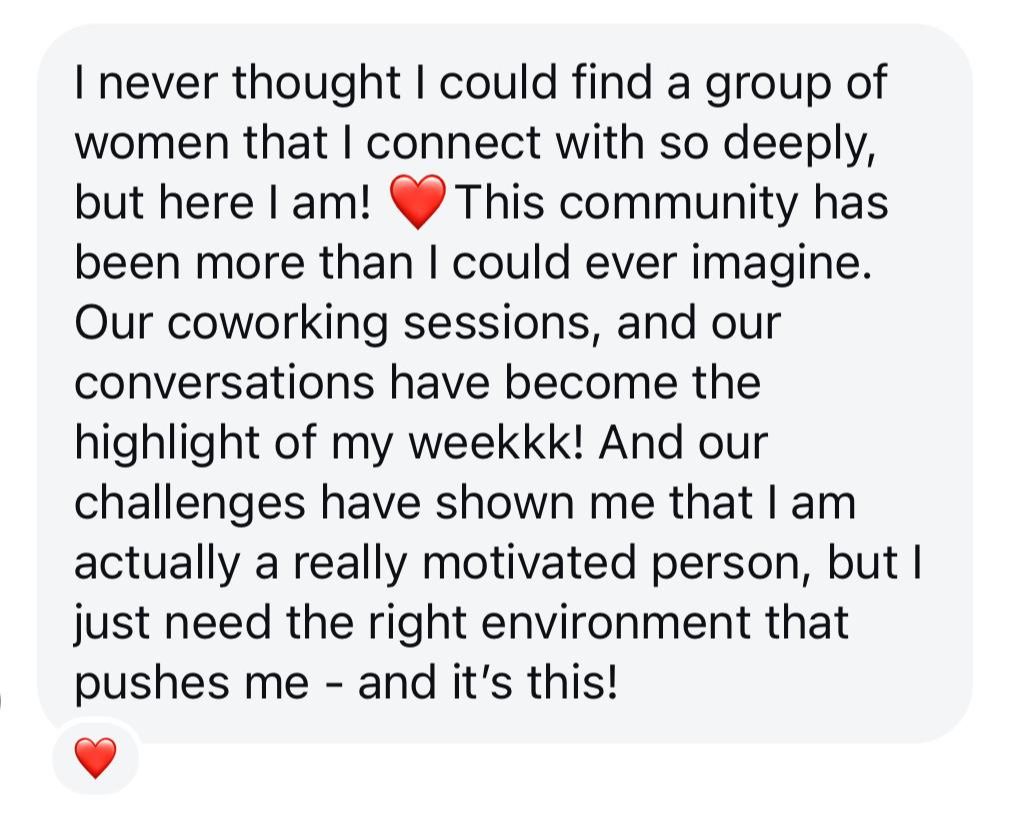
Task: Click the word 'group' in the first line
Action: 768,85
